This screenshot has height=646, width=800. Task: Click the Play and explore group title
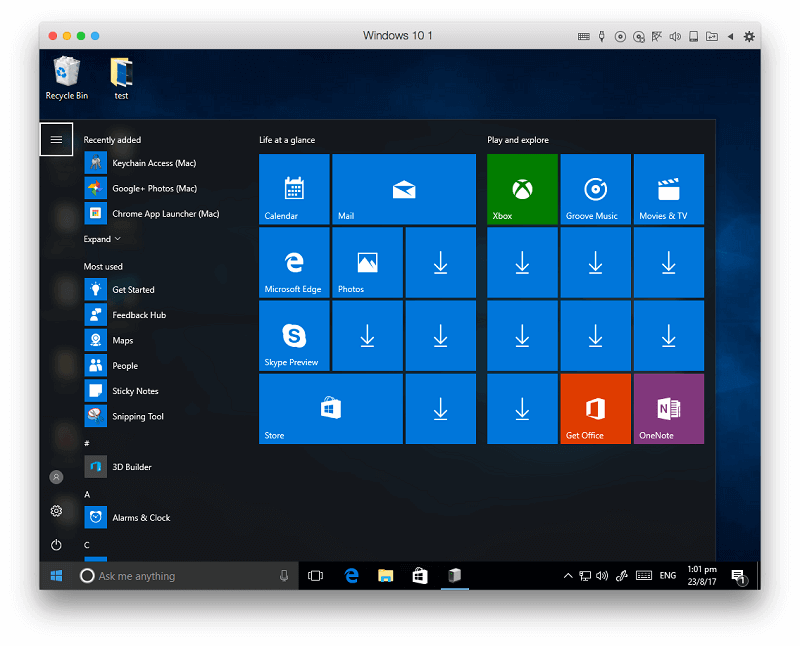[518, 140]
